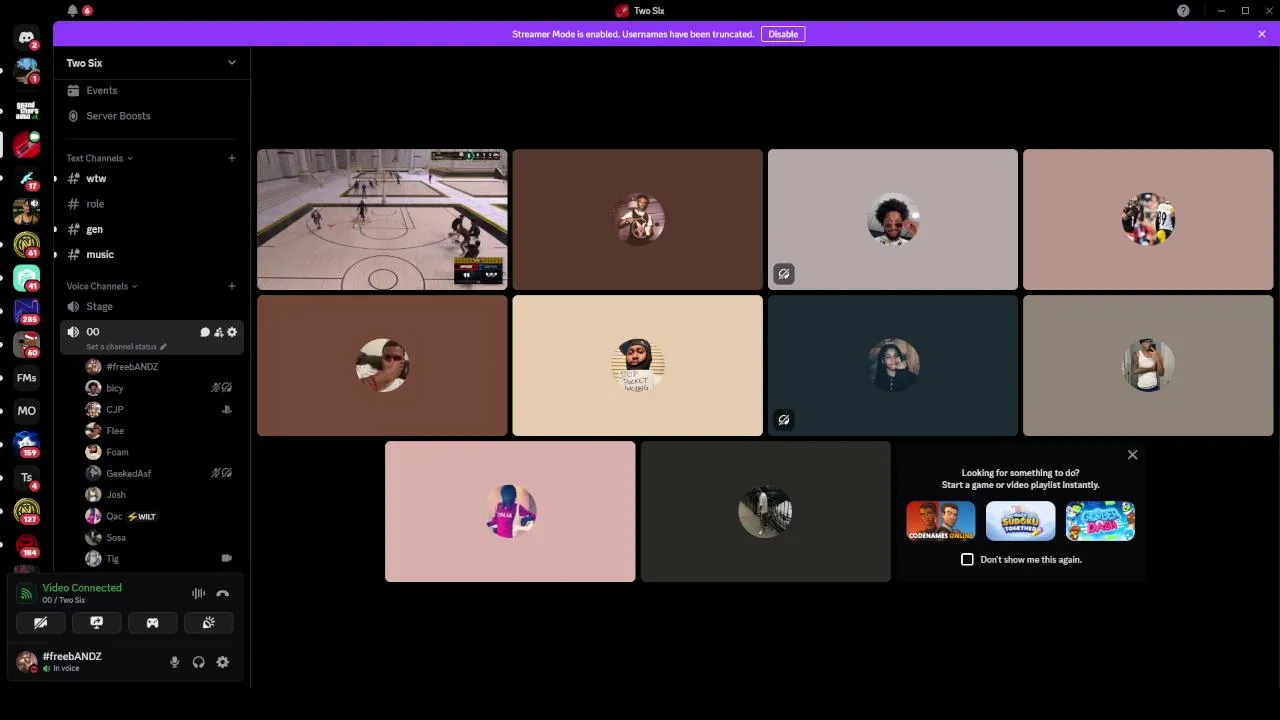
Task: Create an invite for the 00 channel
Action: [x=218, y=332]
